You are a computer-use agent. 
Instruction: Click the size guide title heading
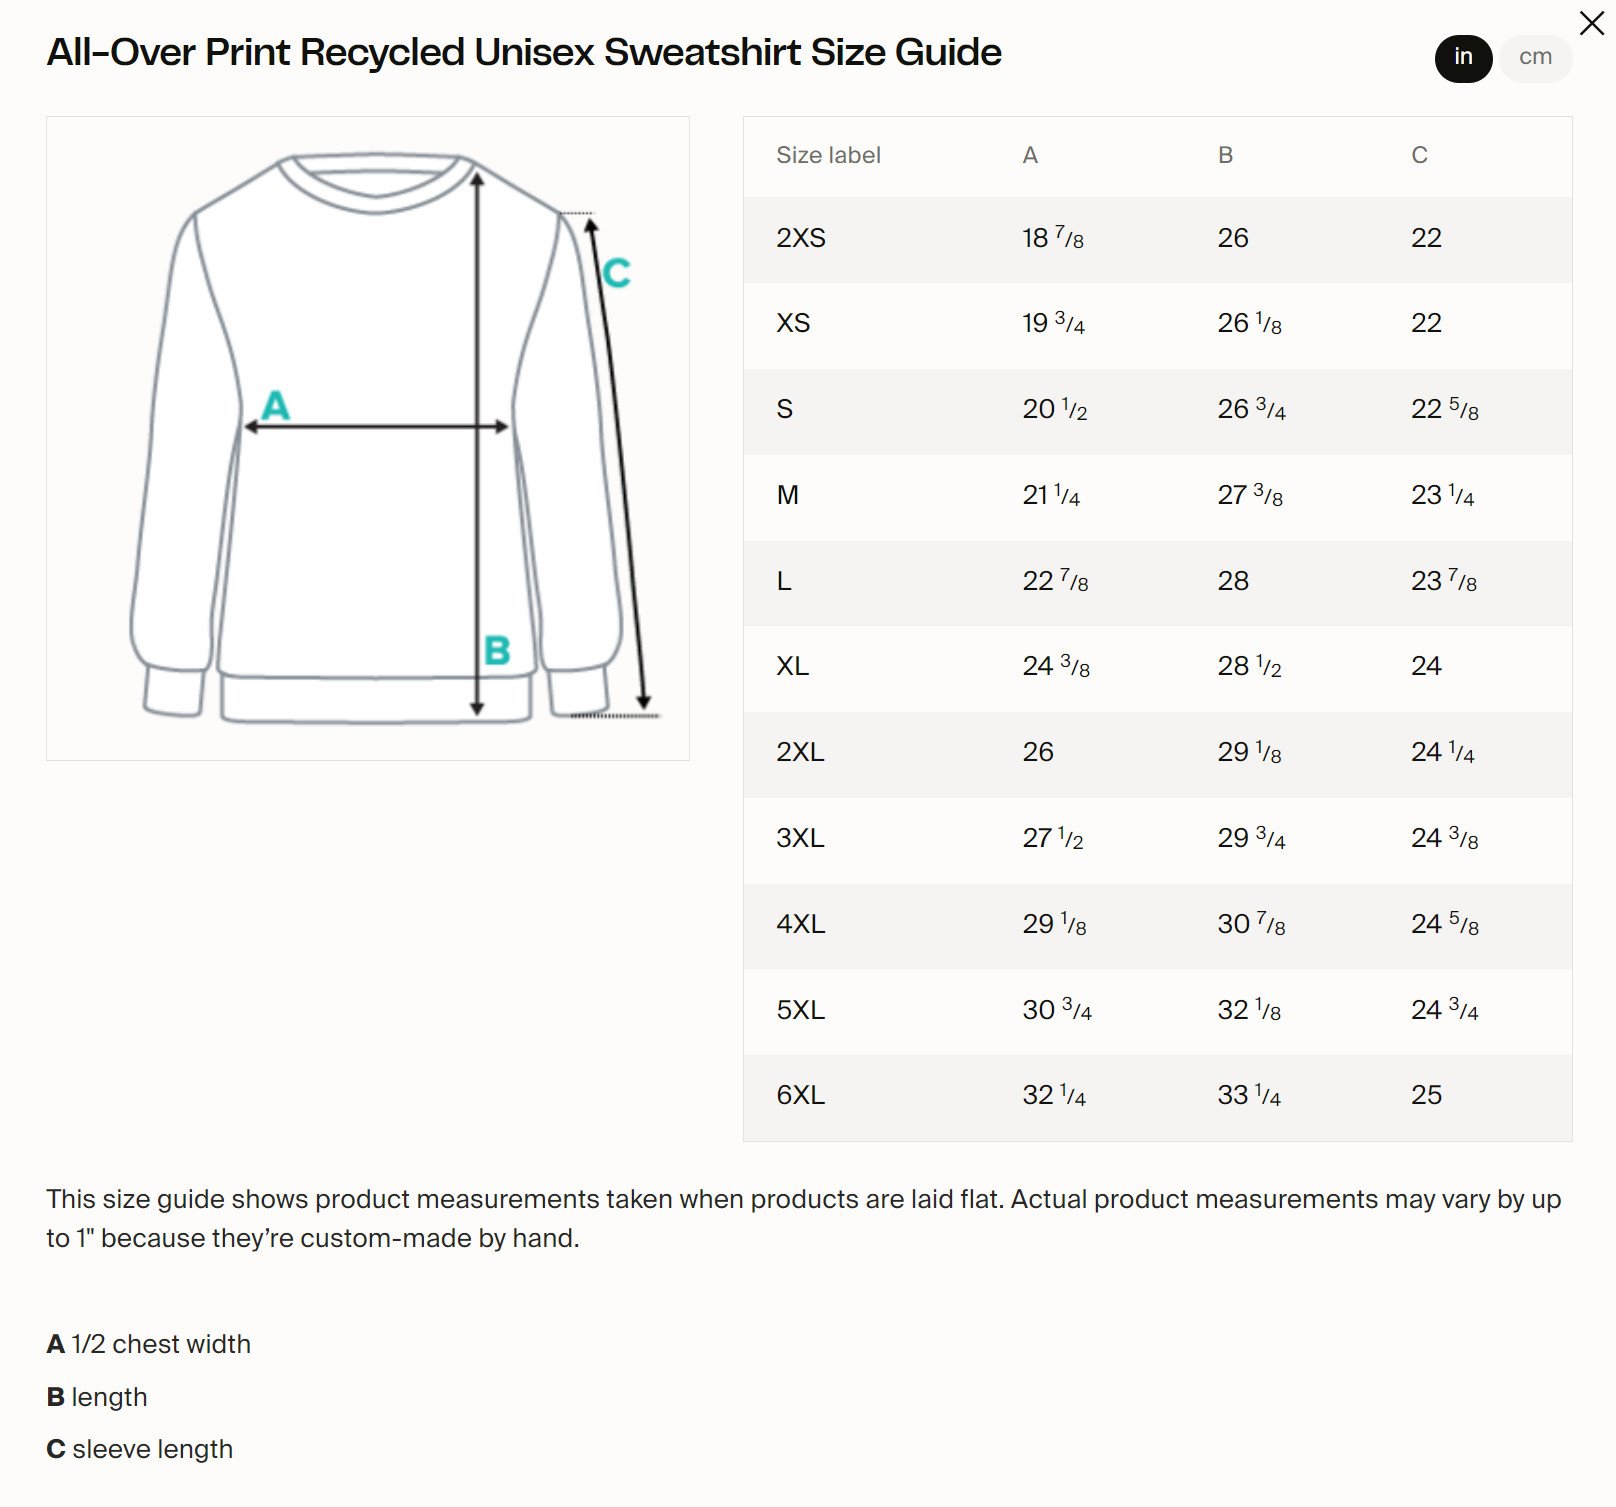[524, 52]
